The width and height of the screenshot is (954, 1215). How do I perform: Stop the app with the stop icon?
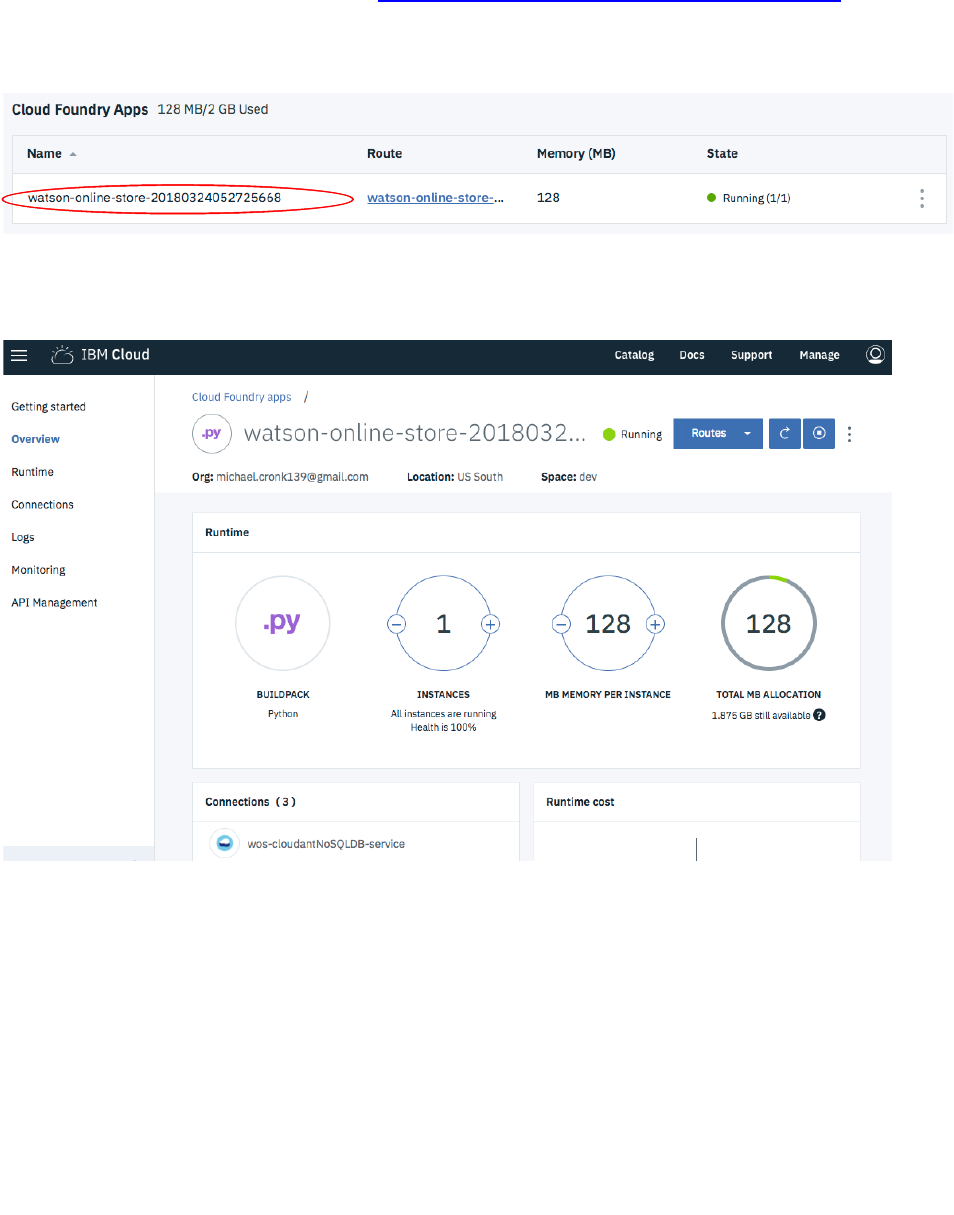[x=819, y=434]
